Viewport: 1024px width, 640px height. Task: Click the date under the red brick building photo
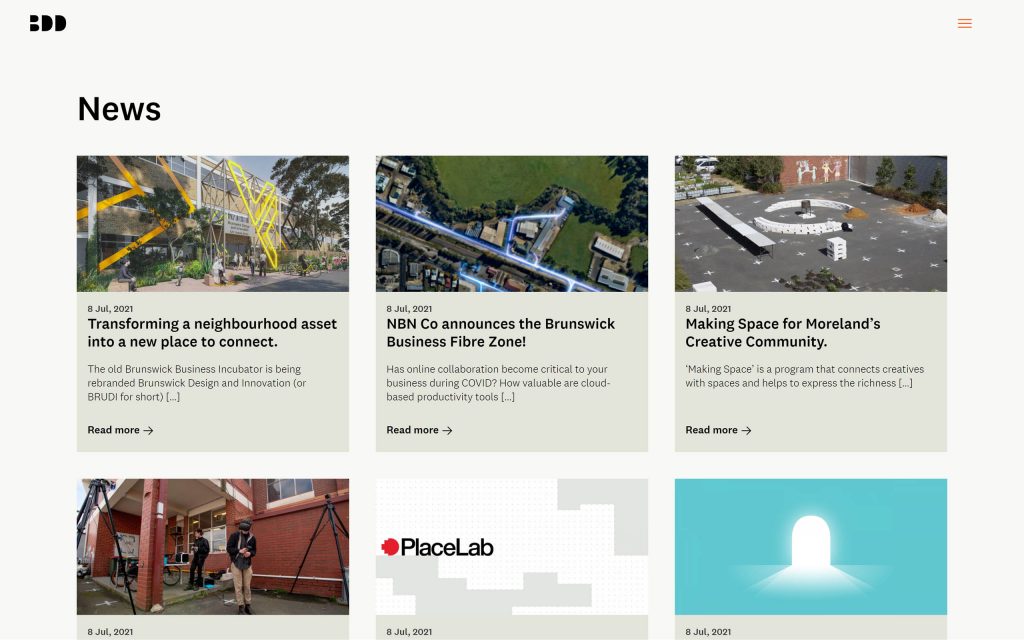tap(110, 632)
